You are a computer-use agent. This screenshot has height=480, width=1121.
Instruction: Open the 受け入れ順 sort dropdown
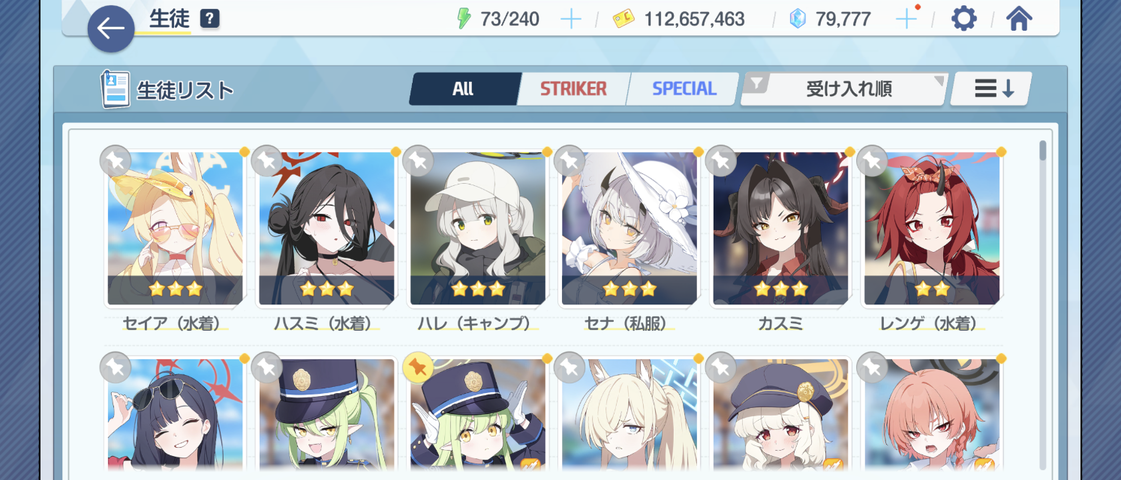[x=844, y=89]
